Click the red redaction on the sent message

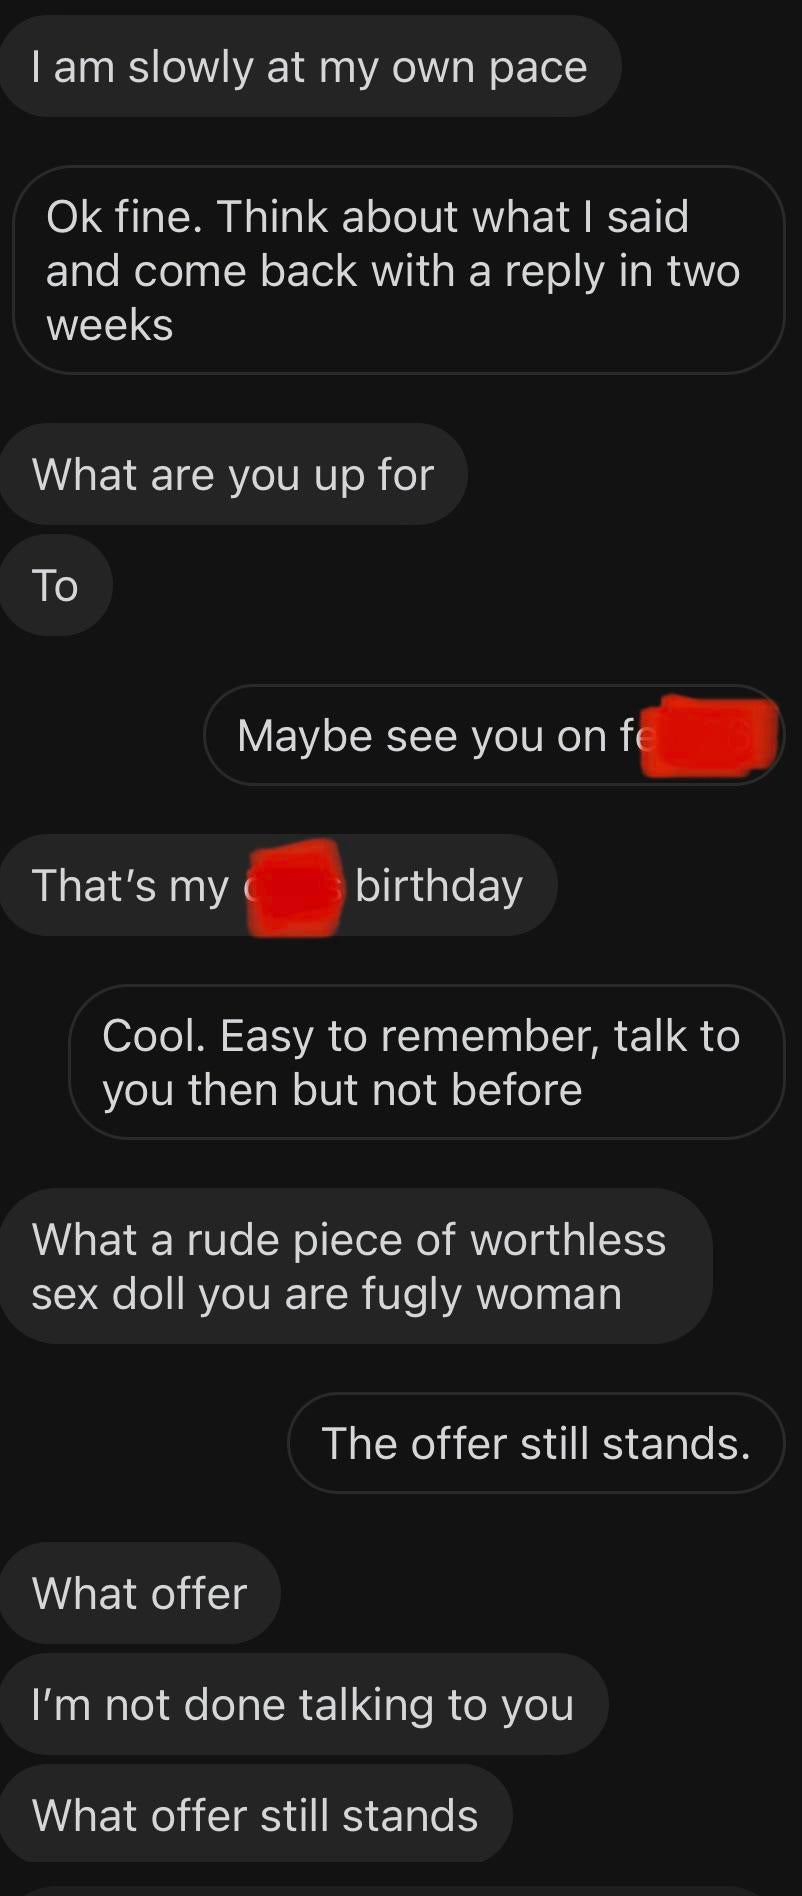[x=709, y=736]
